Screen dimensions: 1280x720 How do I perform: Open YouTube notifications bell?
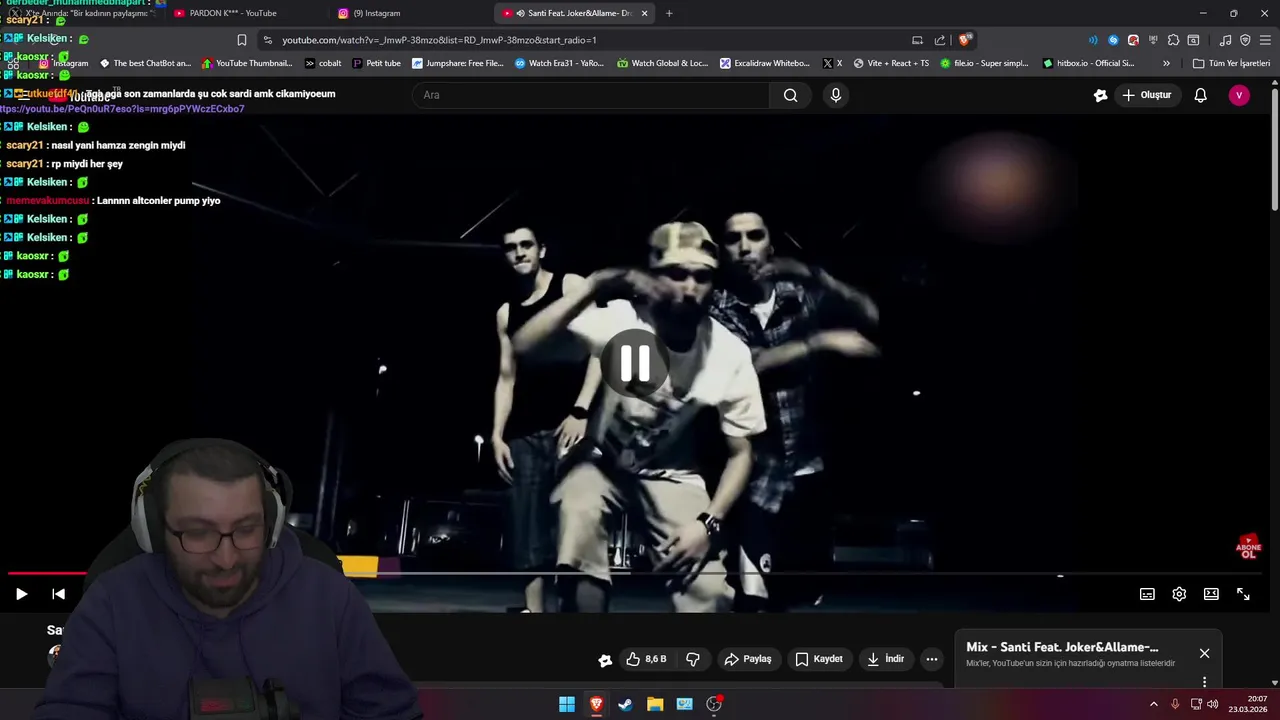[x=1201, y=95]
